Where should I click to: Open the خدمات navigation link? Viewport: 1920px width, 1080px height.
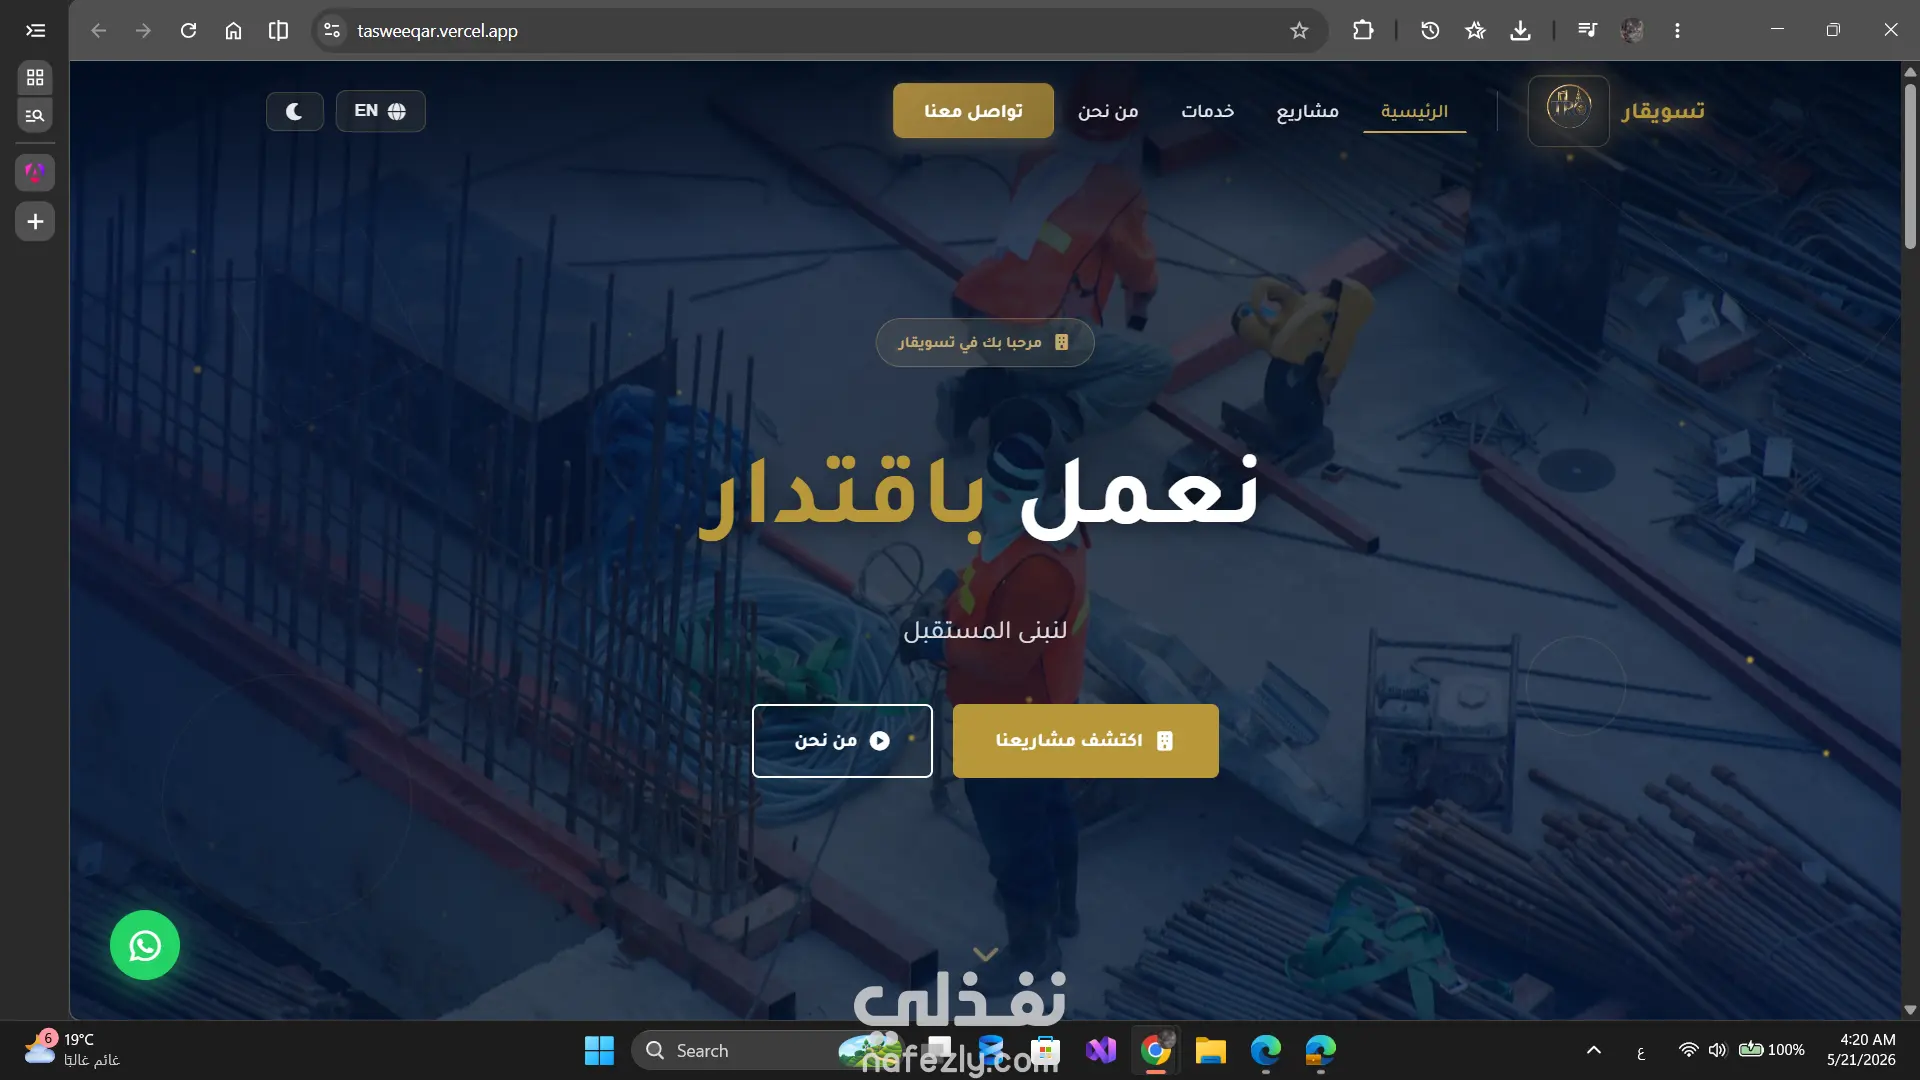[1207, 110]
